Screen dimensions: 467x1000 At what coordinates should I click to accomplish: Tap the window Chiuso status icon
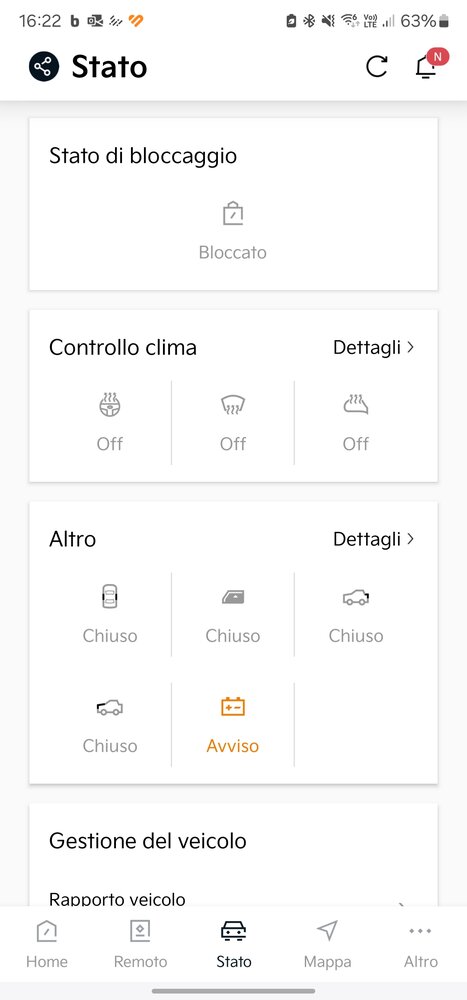233,597
